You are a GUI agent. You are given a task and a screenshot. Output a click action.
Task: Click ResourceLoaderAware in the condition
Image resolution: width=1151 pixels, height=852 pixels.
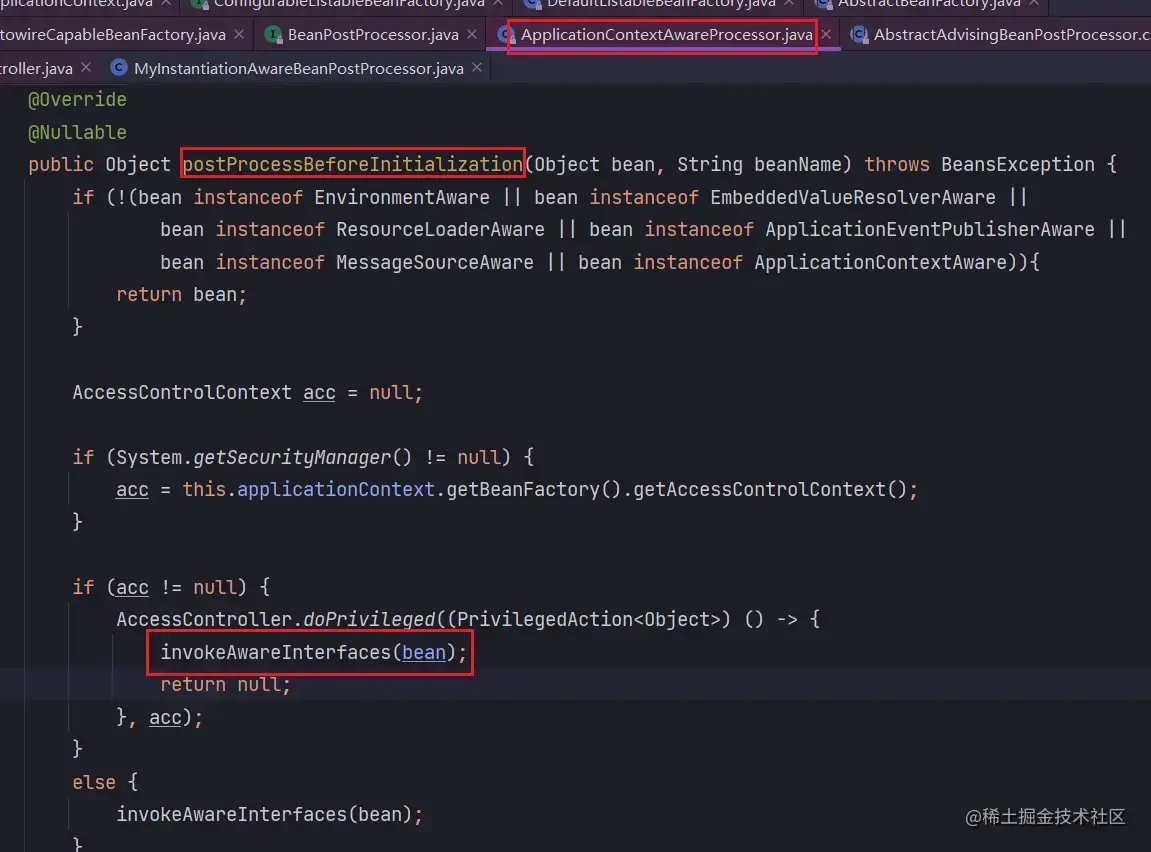440,230
